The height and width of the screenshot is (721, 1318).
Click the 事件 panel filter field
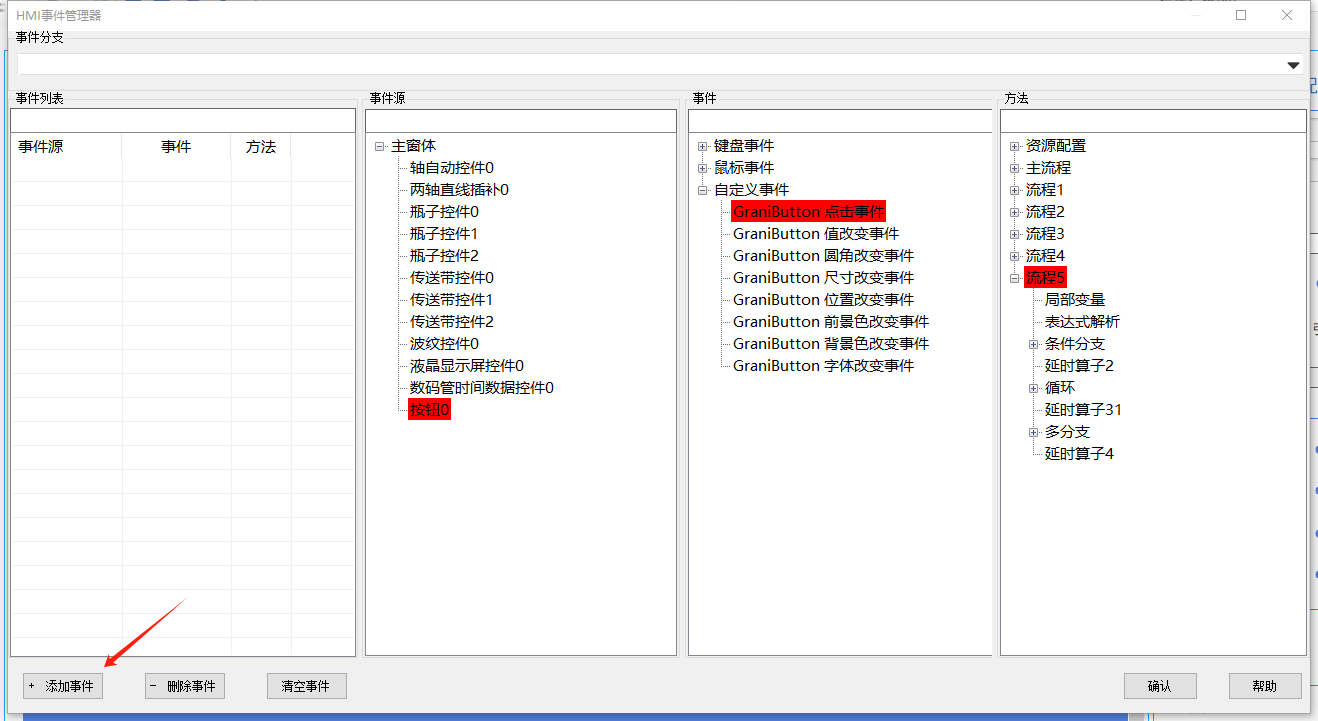pos(840,120)
